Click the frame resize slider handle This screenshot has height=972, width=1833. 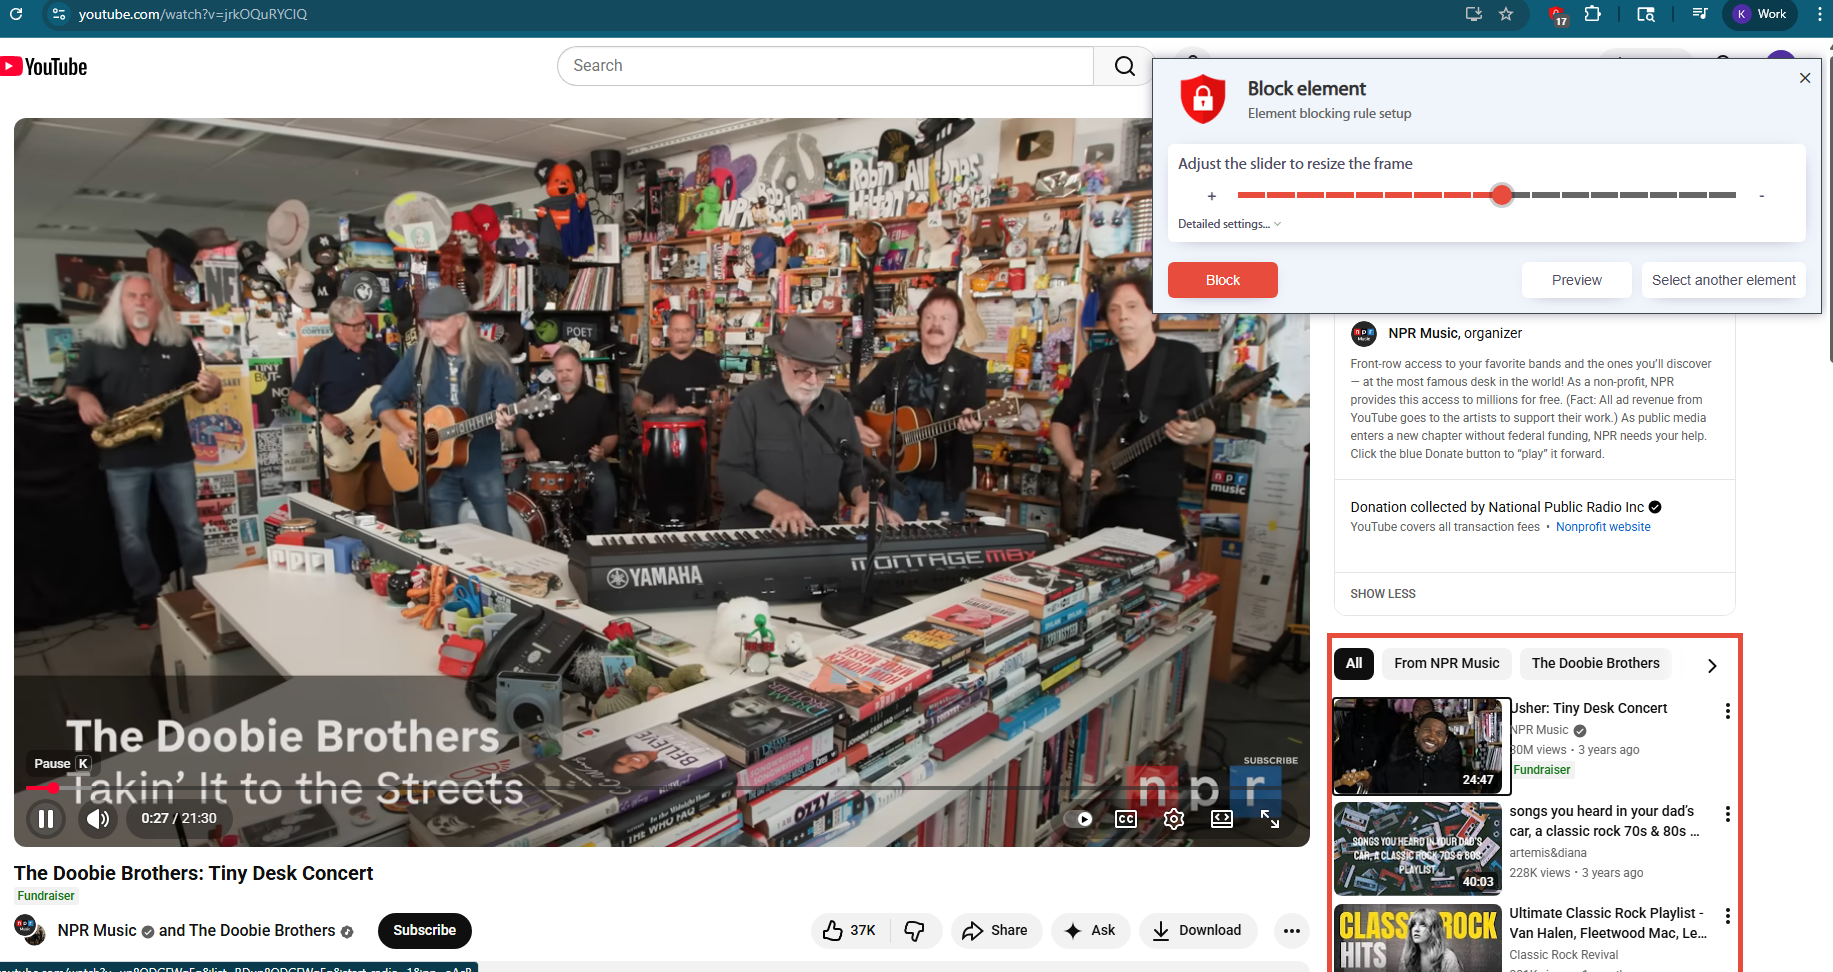coord(1501,195)
